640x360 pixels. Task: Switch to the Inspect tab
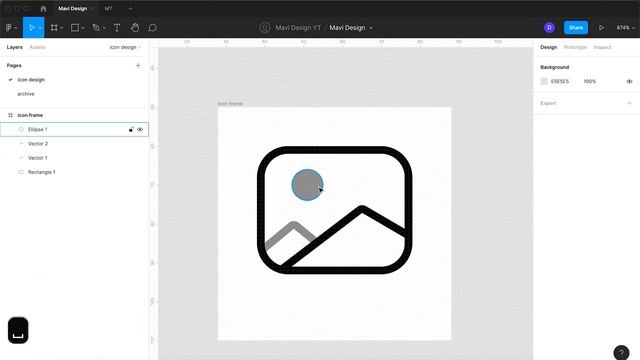tap(602, 47)
